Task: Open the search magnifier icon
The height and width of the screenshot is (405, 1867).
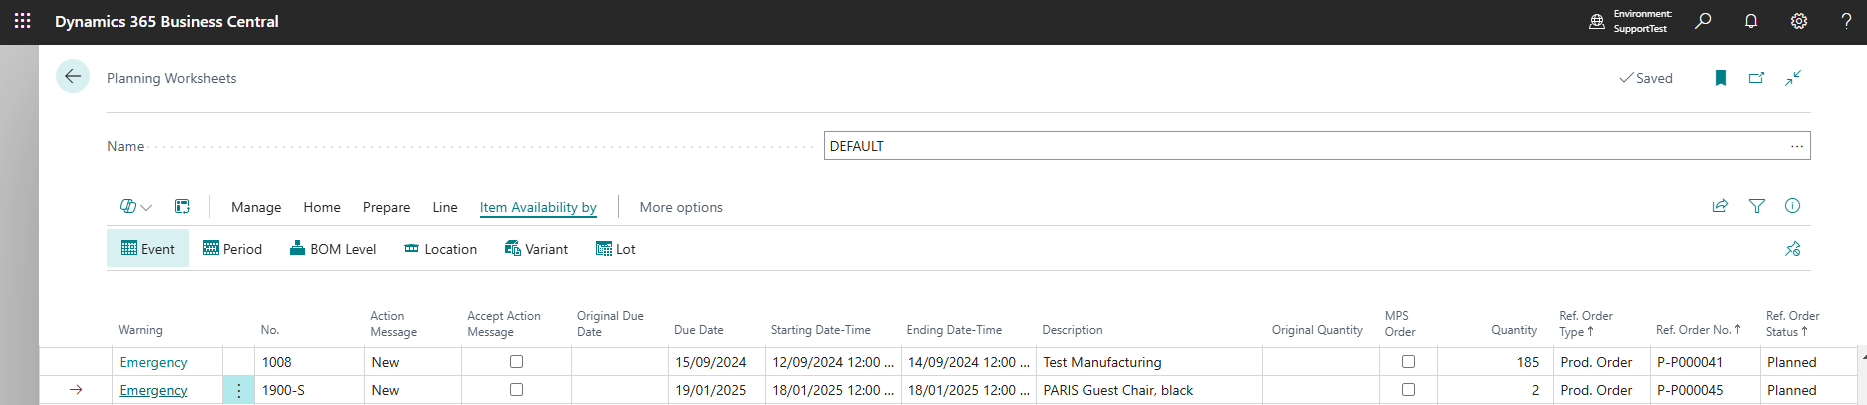Action: 1703,21
